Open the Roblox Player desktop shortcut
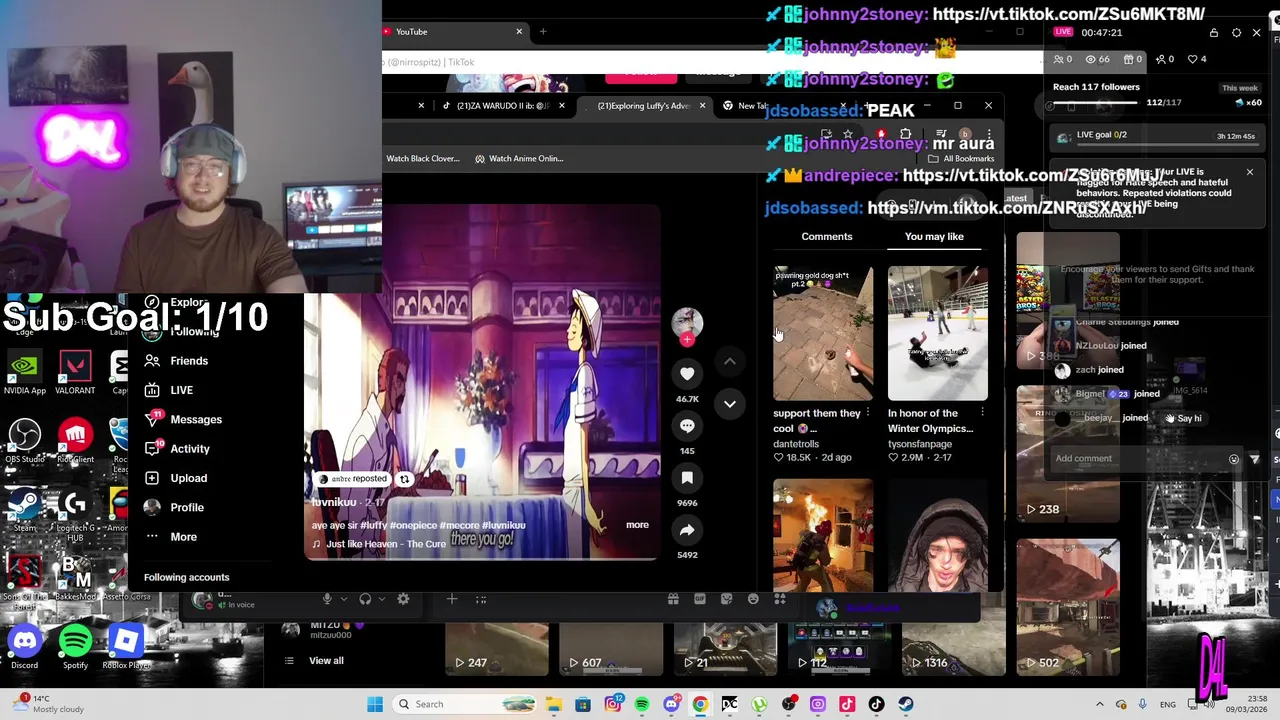Viewport: 1280px width, 720px height. [x=126, y=646]
